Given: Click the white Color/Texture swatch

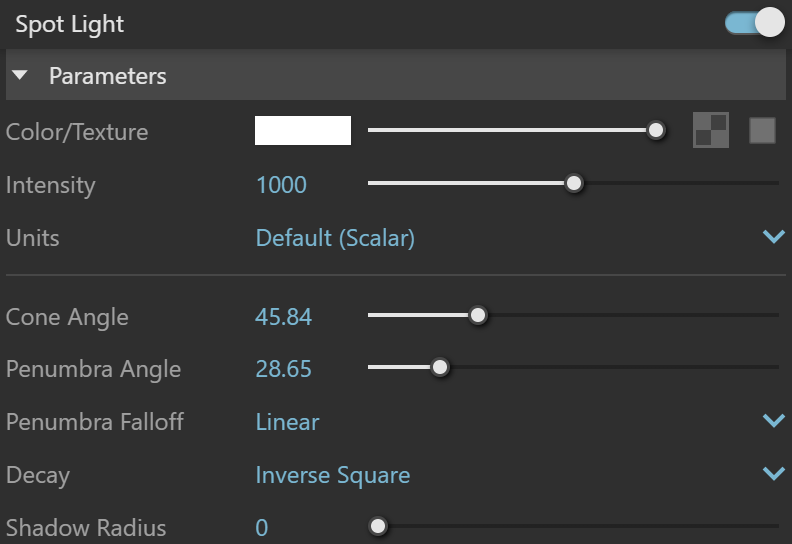Looking at the screenshot, I should pos(303,130).
